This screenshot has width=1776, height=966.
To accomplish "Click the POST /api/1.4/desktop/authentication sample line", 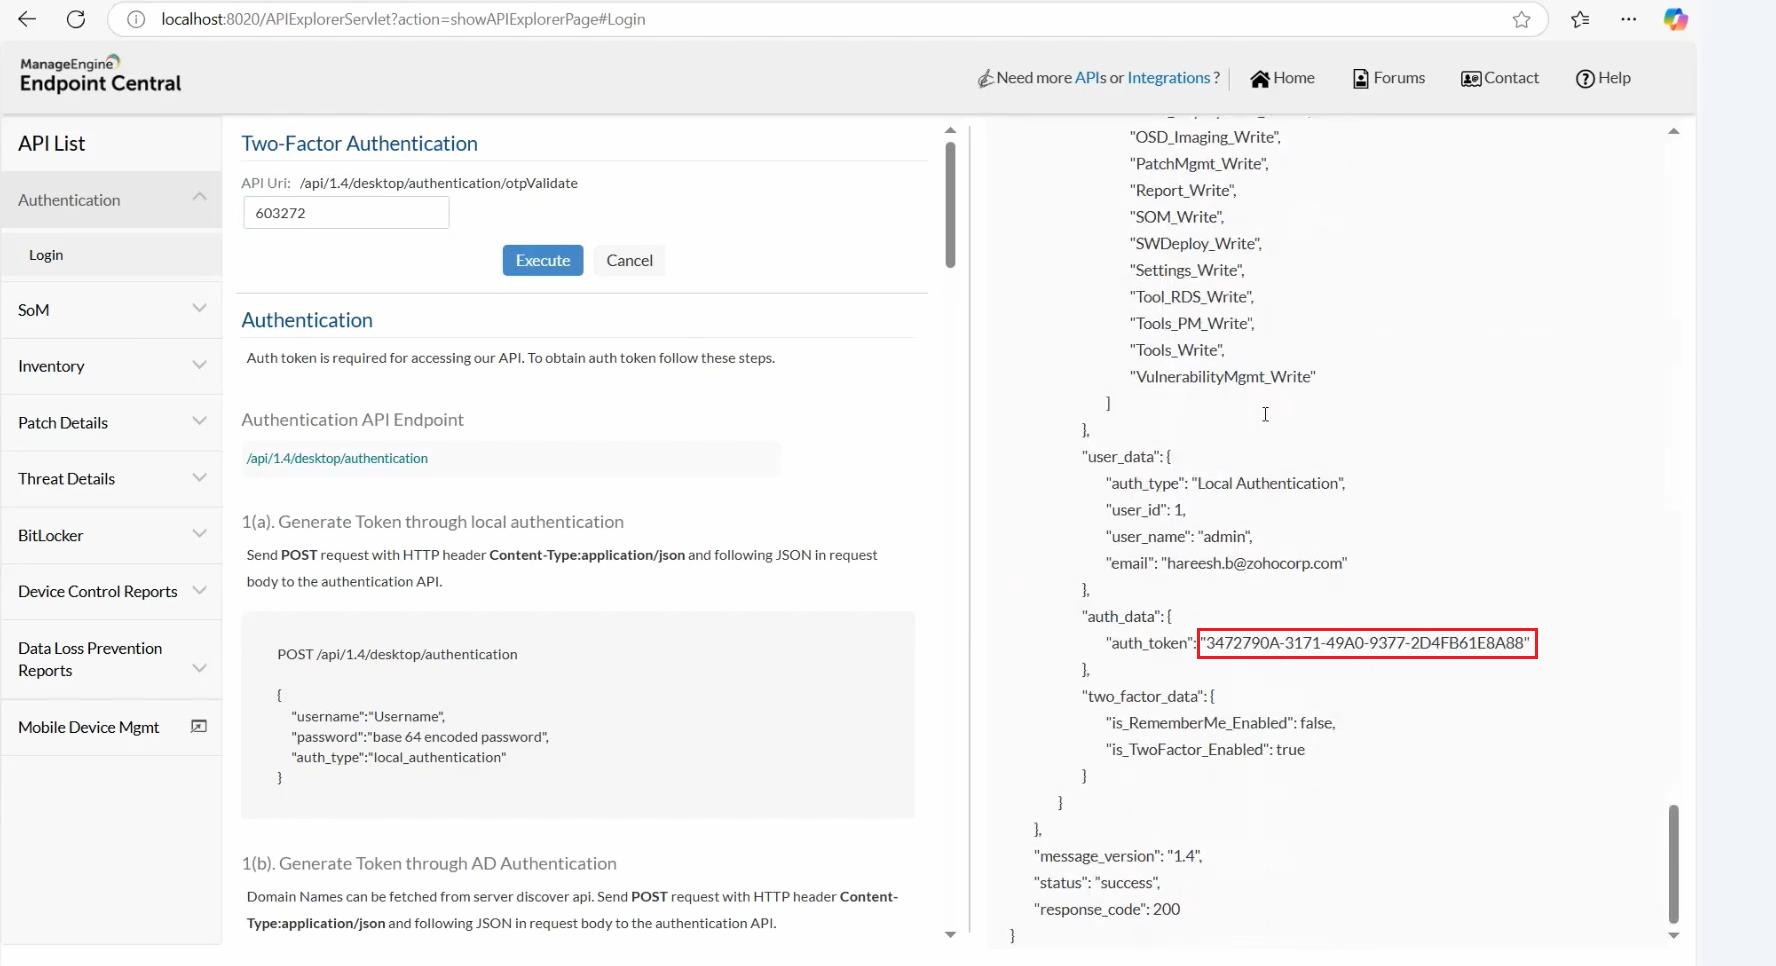I will click(x=397, y=654).
